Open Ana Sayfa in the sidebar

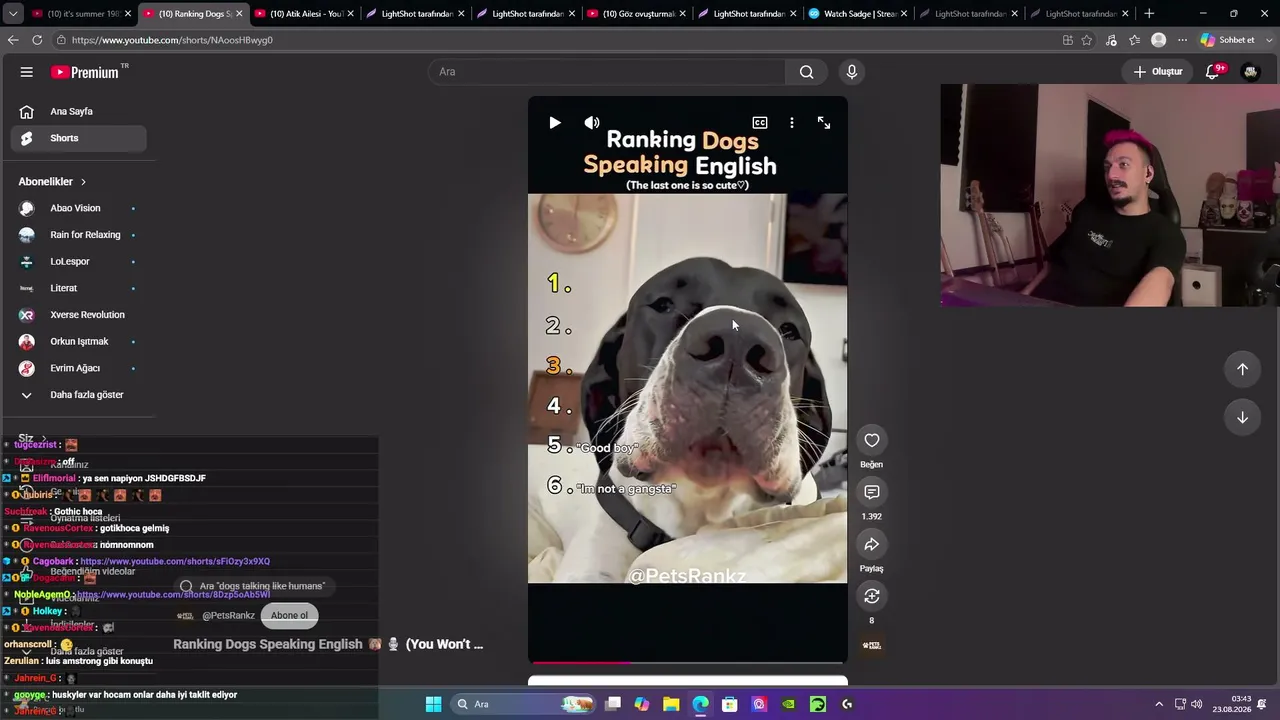(78, 112)
